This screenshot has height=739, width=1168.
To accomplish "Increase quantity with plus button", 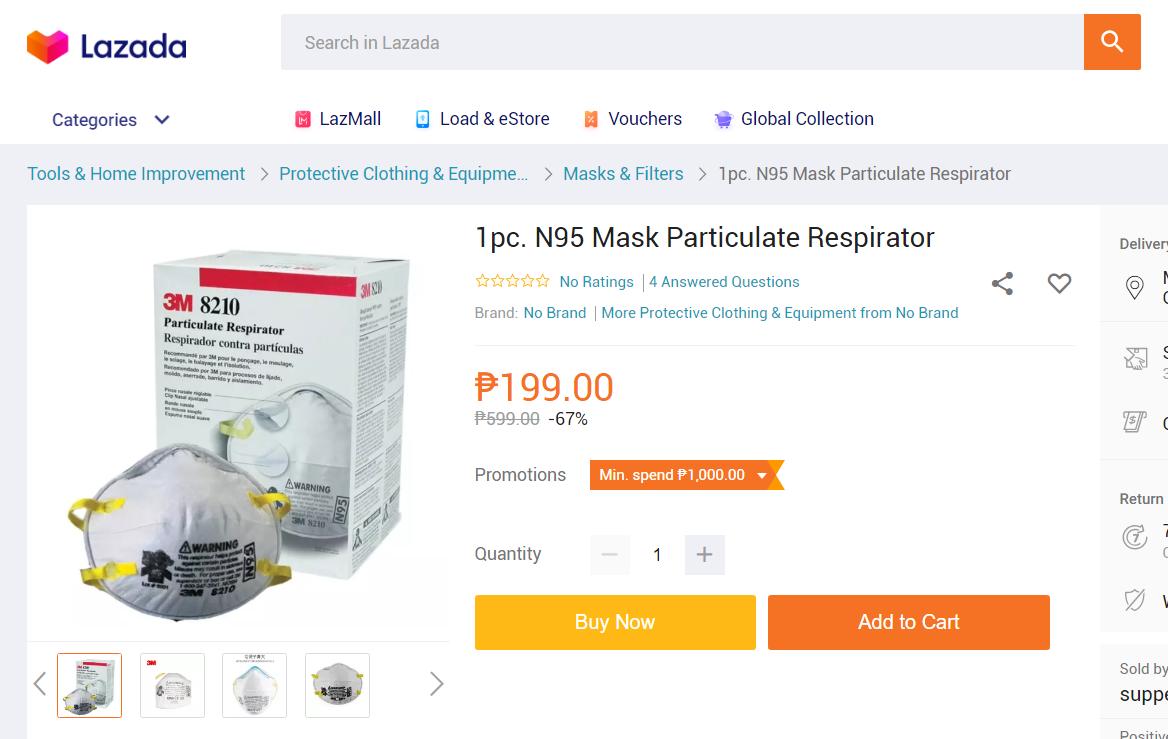I will (x=705, y=554).
